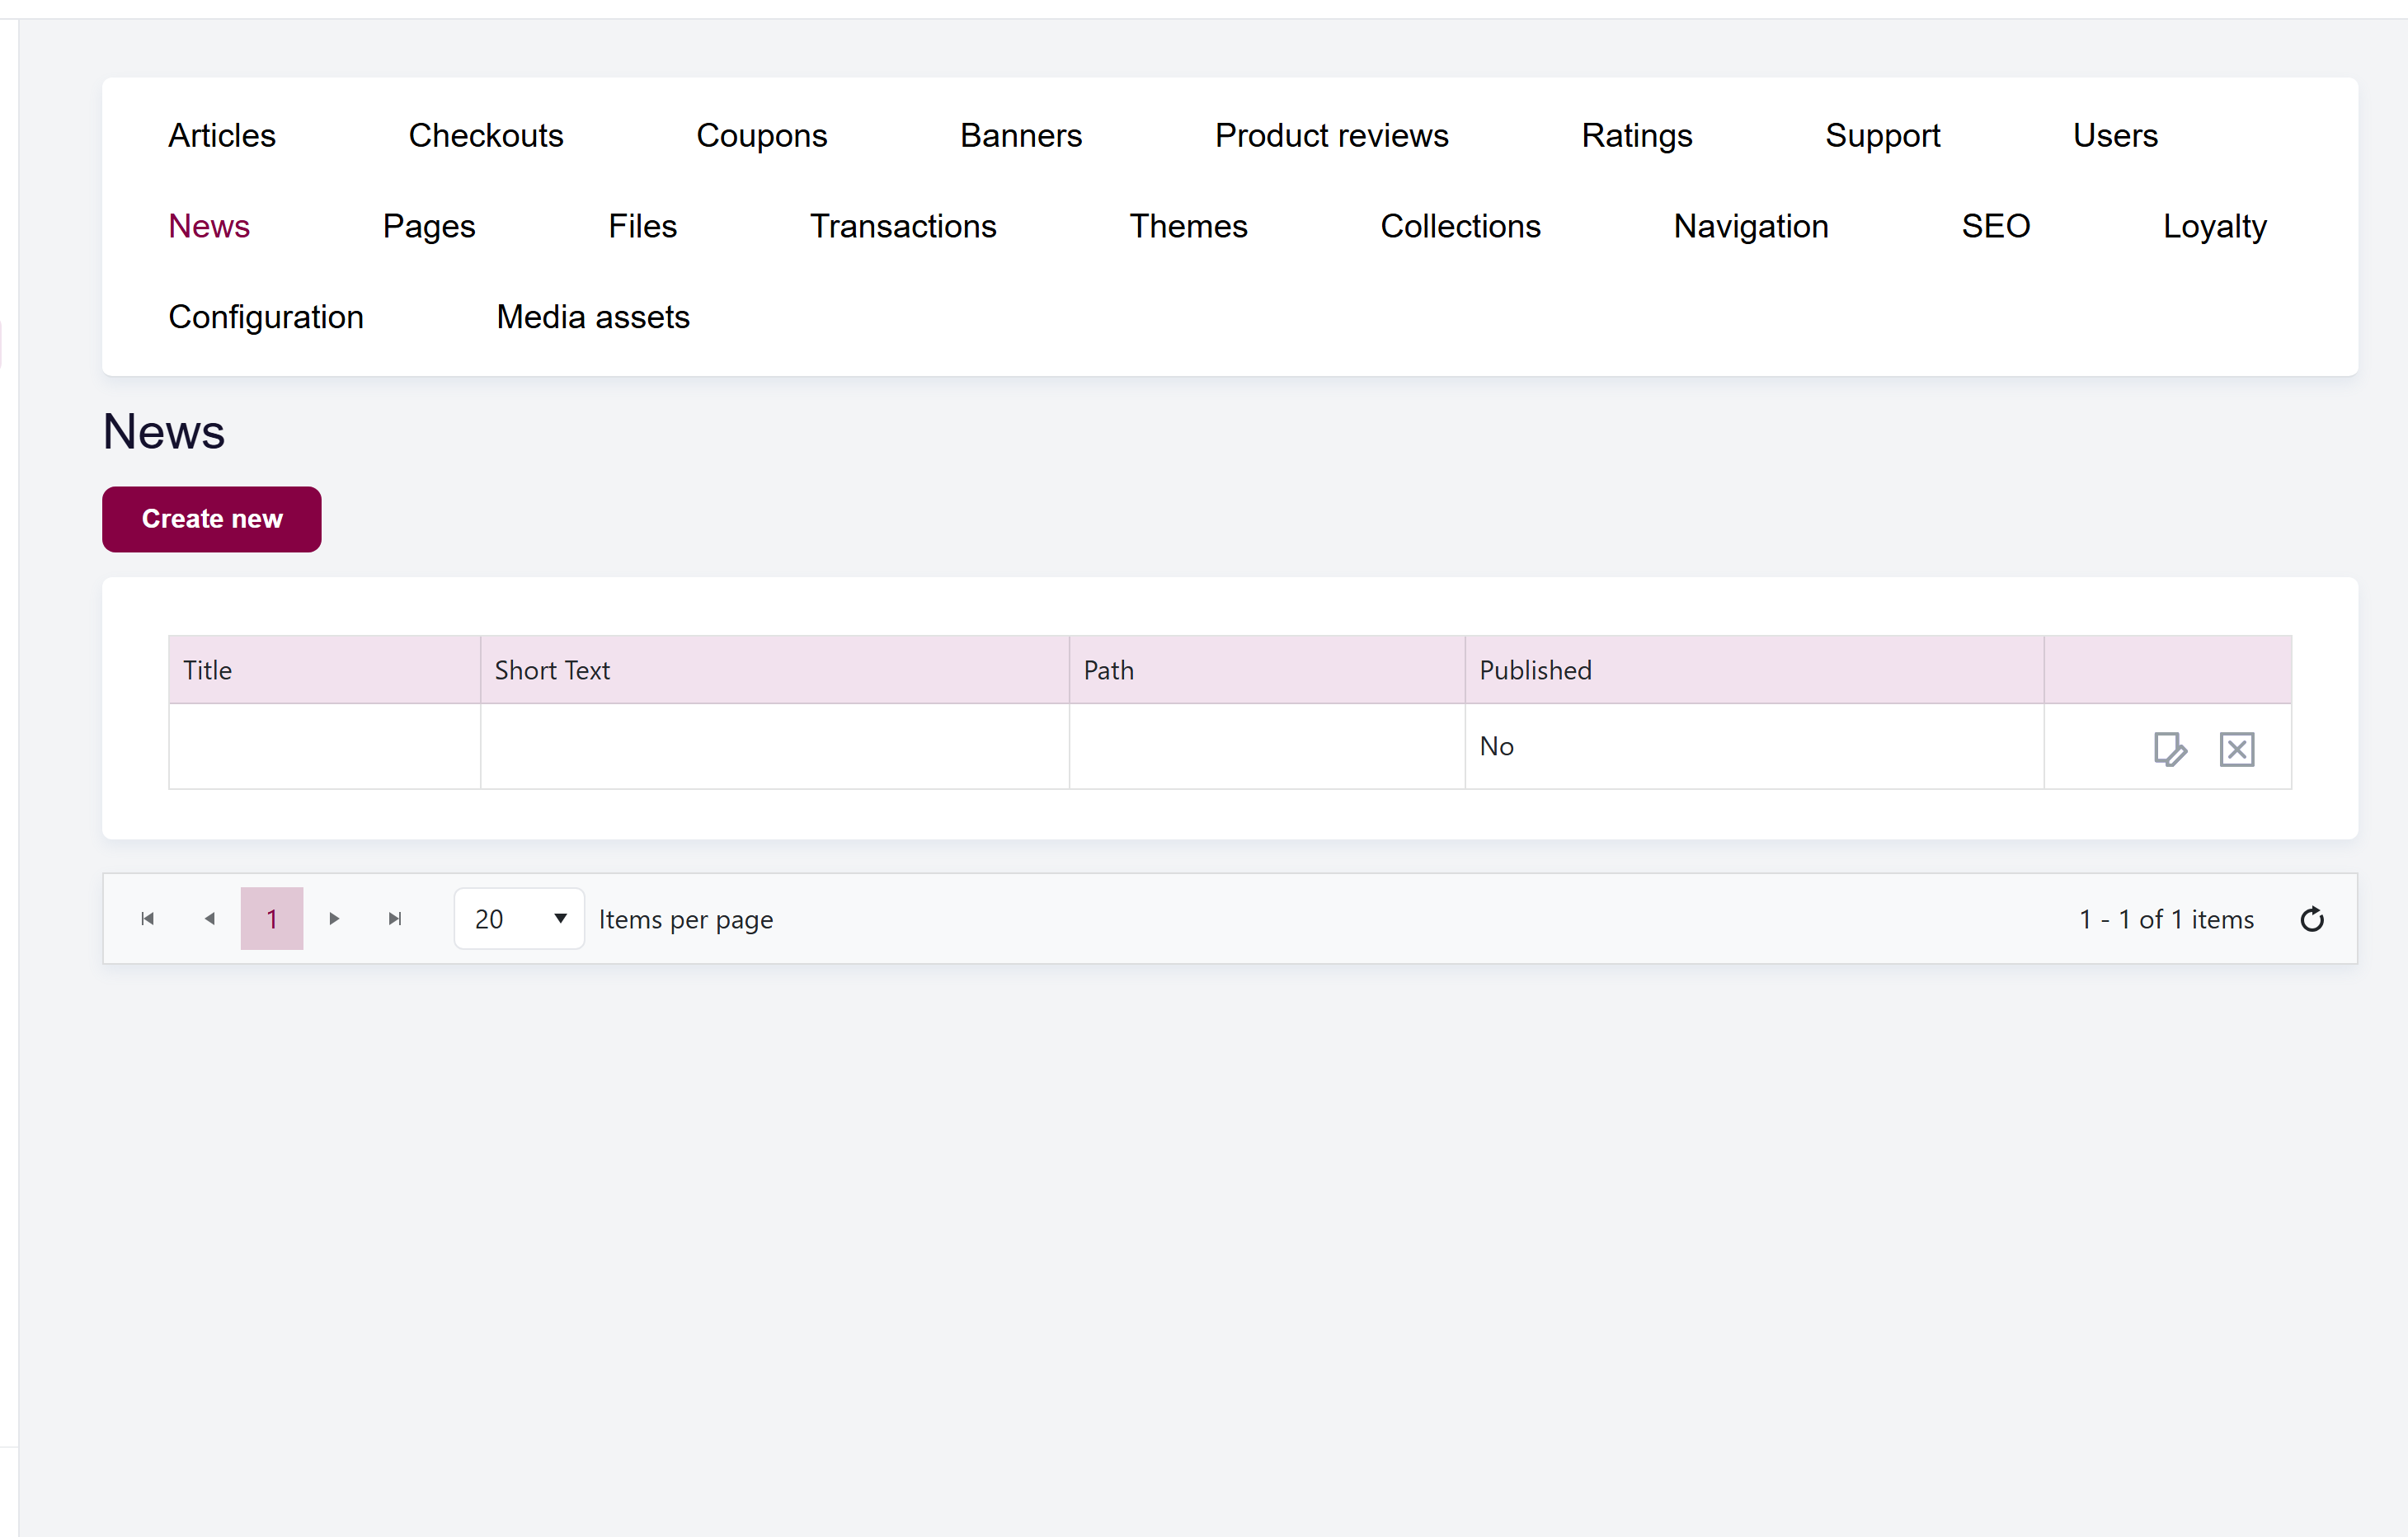Navigate to Files
This screenshot has width=2408, height=1537.
tap(643, 226)
